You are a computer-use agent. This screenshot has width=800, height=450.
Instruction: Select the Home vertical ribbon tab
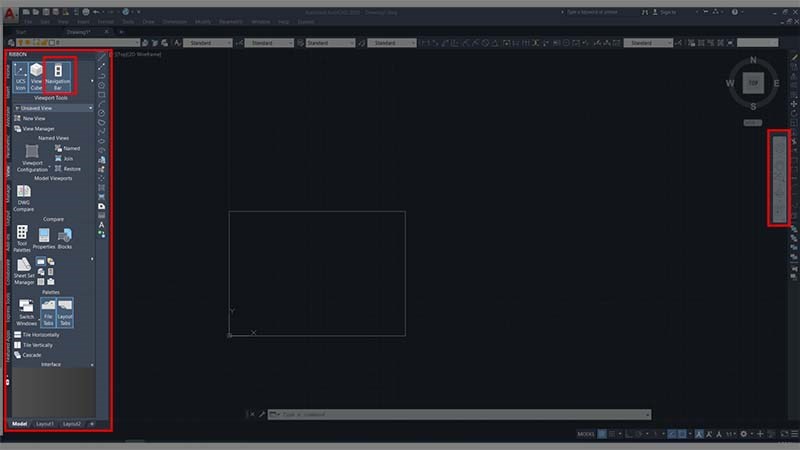click(8, 71)
